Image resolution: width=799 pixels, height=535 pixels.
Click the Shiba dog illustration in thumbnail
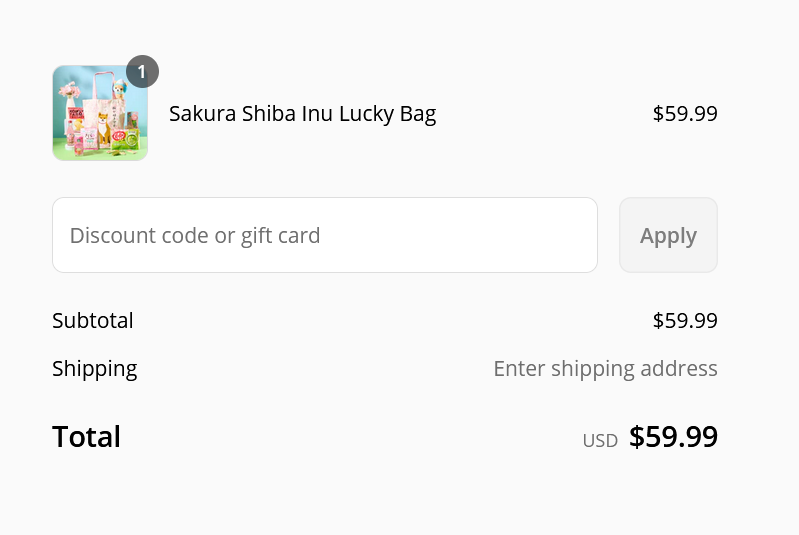tap(104, 129)
